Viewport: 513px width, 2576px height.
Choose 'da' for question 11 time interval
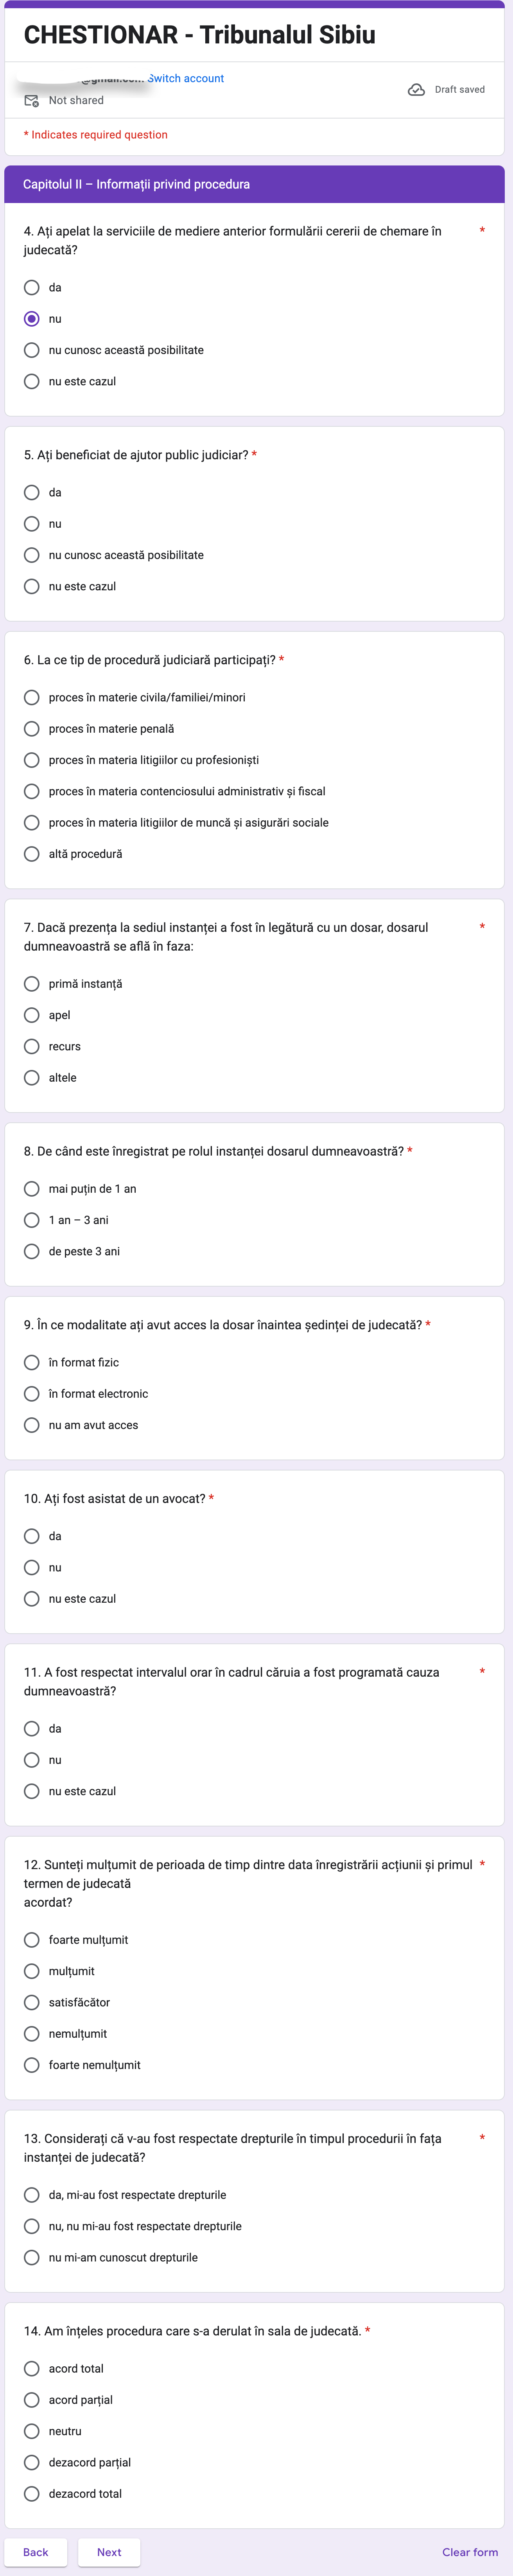pyautogui.click(x=32, y=1729)
